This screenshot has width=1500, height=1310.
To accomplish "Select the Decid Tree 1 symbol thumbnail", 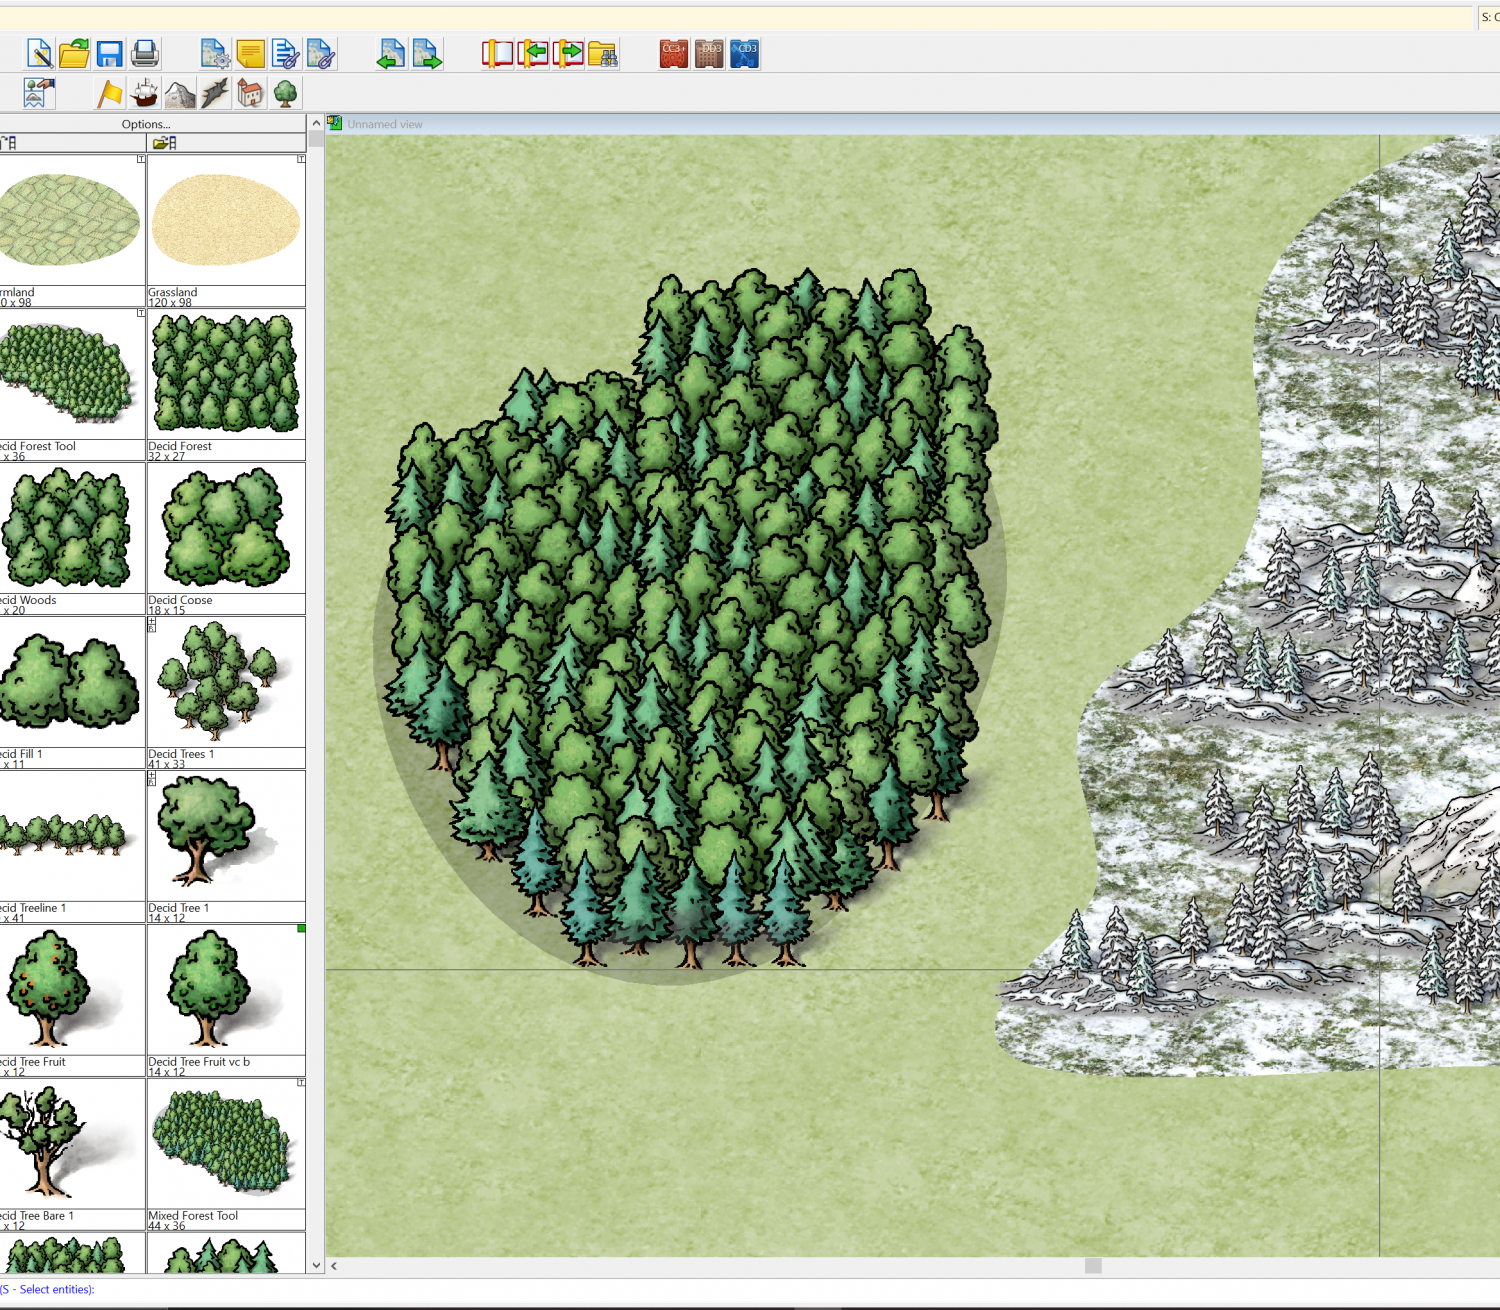I will tap(226, 836).
